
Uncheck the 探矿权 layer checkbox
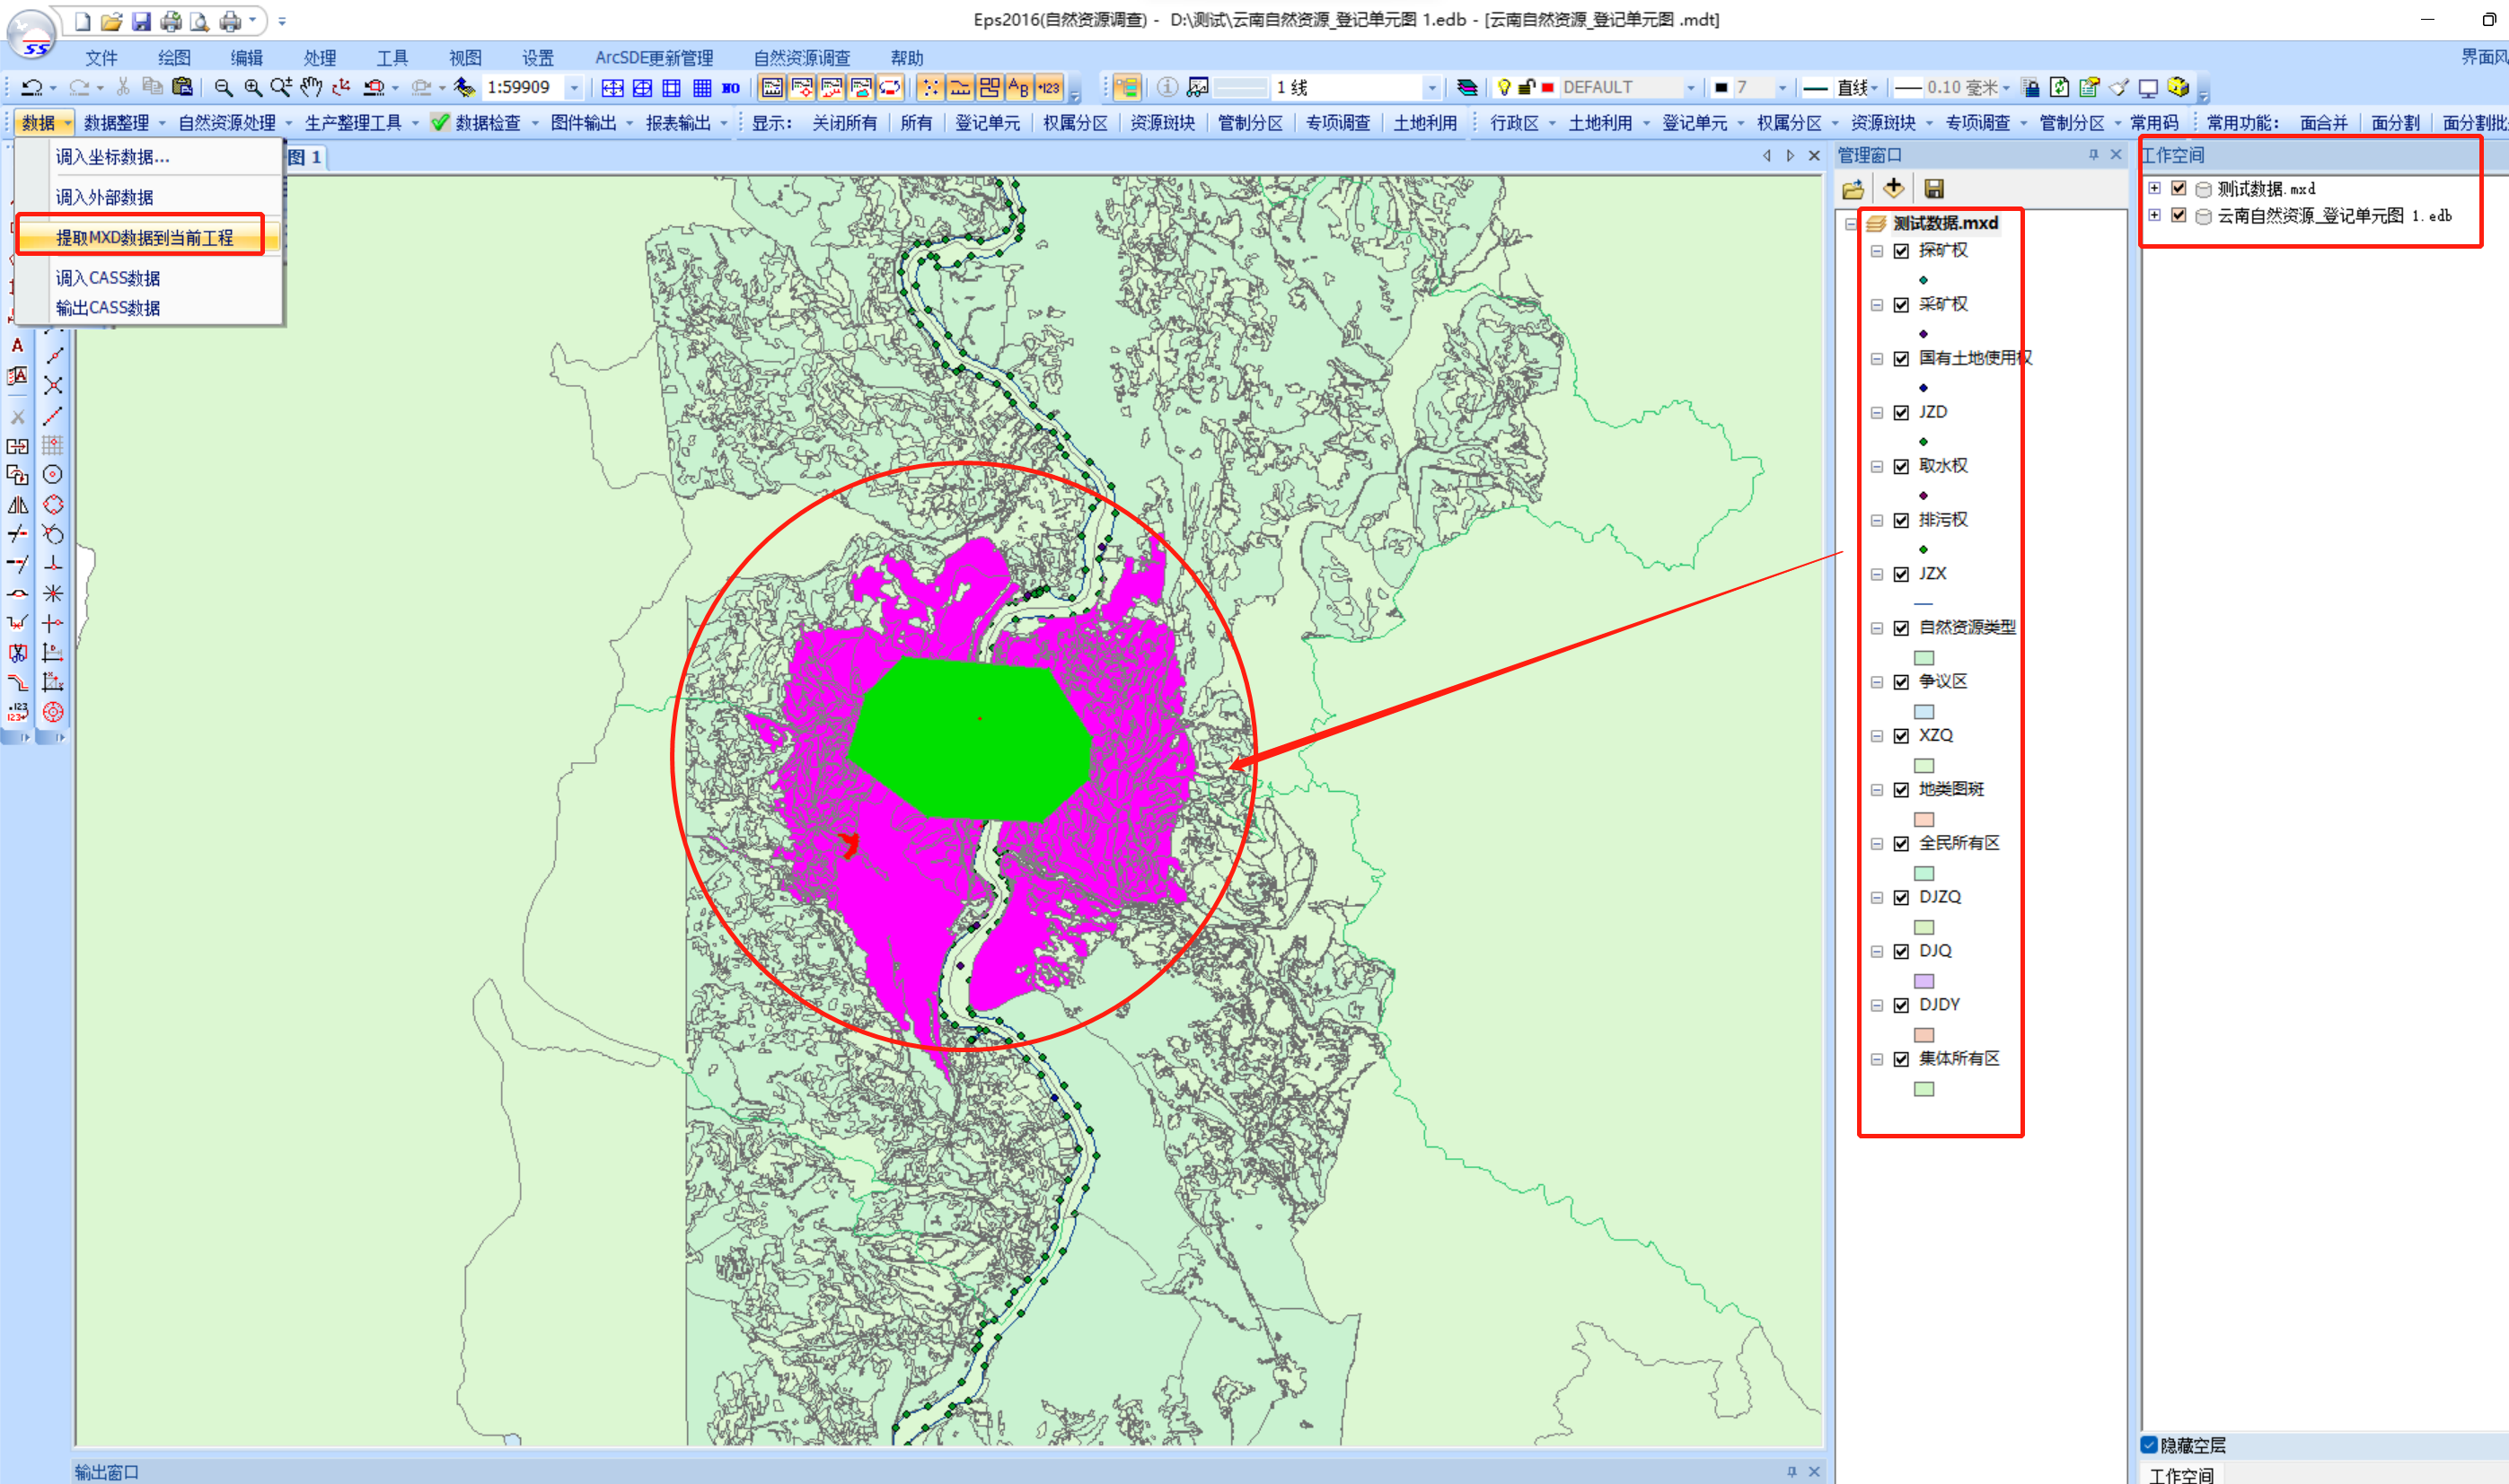(x=1901, y=251)
